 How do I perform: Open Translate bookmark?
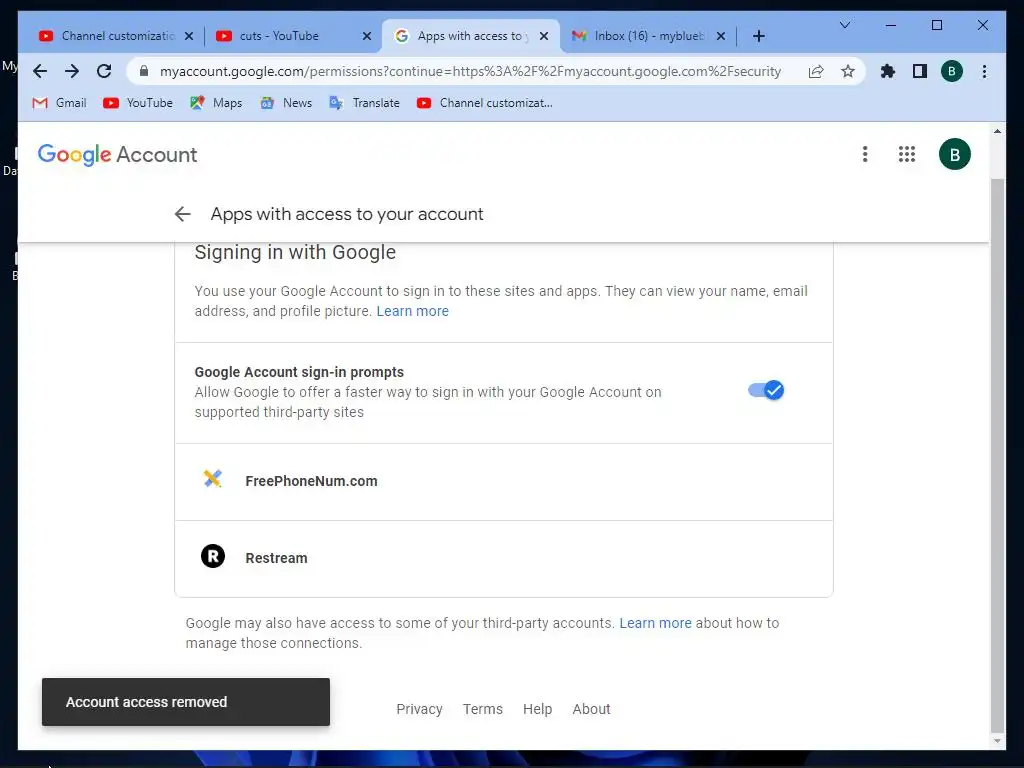(x=364, y=103)
